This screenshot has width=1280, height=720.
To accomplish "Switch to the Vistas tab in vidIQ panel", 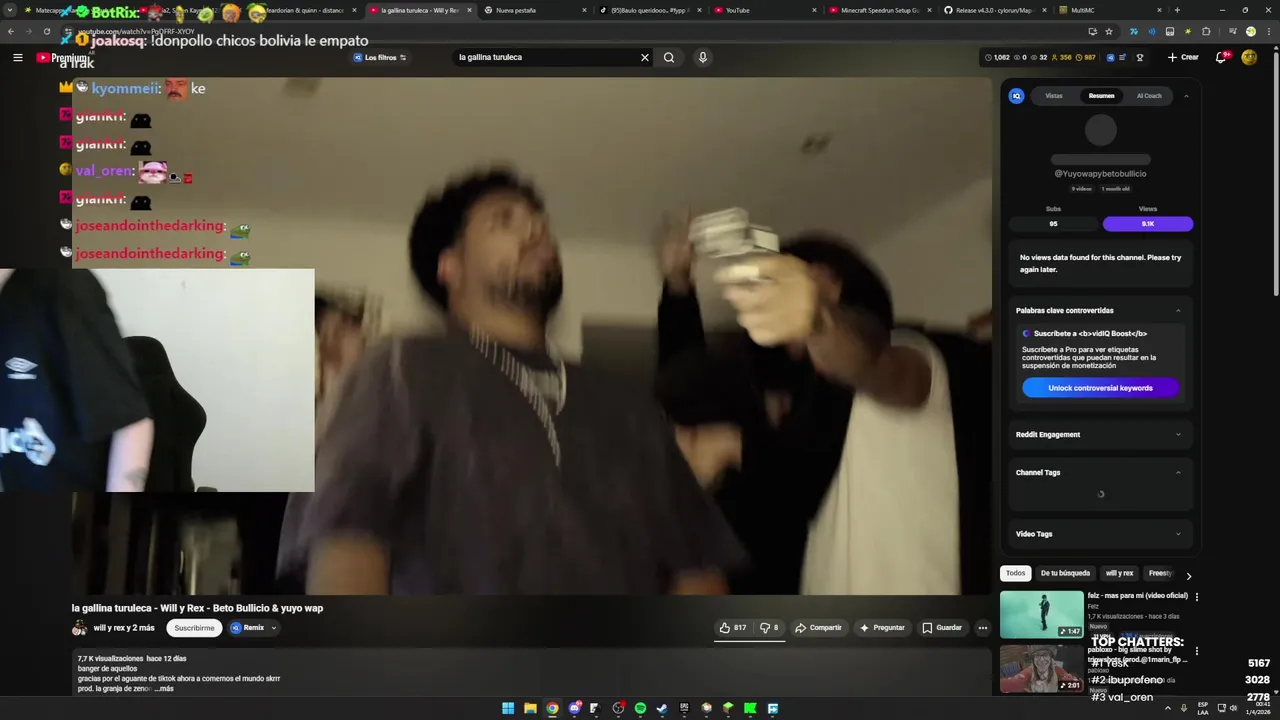I will [1054, 96].
